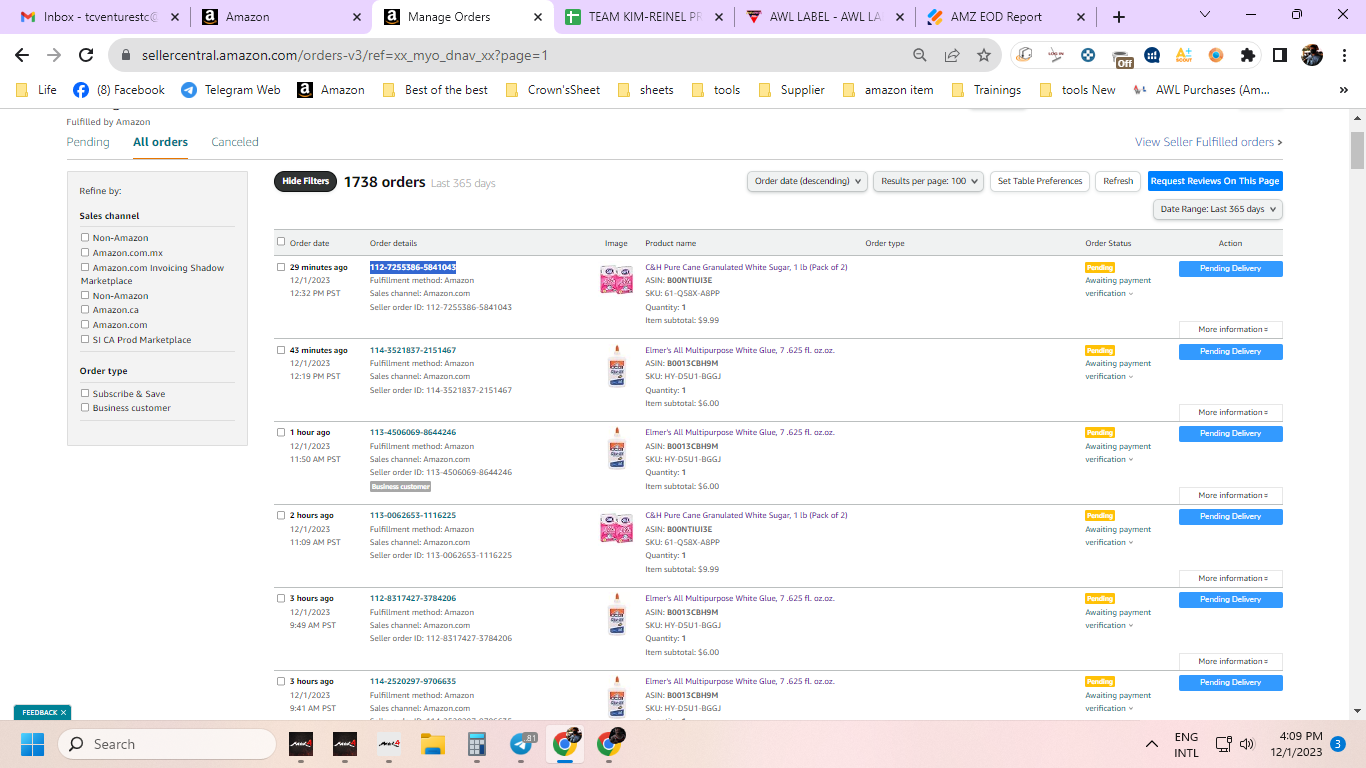This screenshot has height=768, width=1366.
Task: Reload the Seller Central page
Action: coord(86,56)
